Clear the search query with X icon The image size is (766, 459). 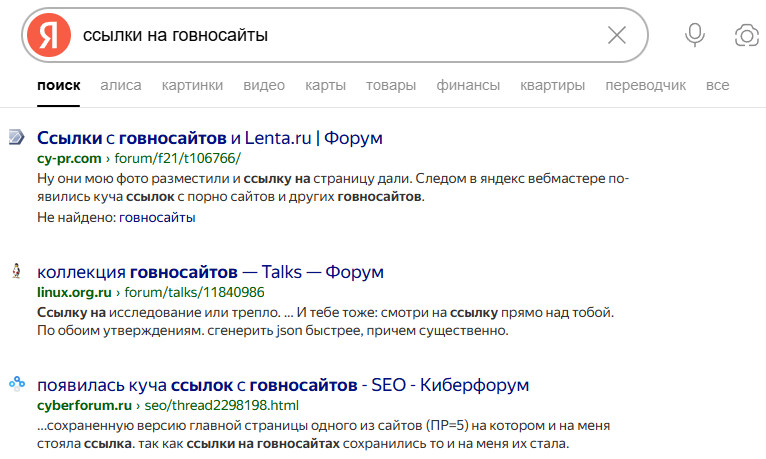tap(617, 36)
